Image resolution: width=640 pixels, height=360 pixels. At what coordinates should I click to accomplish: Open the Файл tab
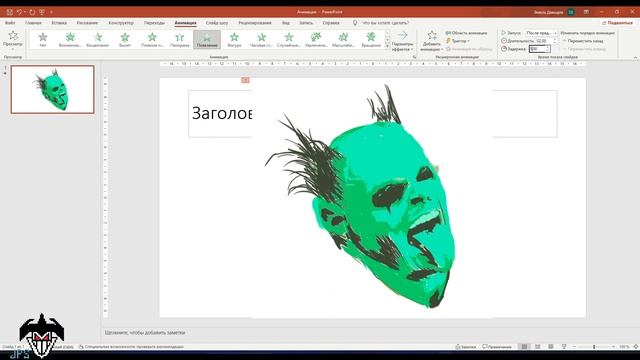[x=10, y=23]
